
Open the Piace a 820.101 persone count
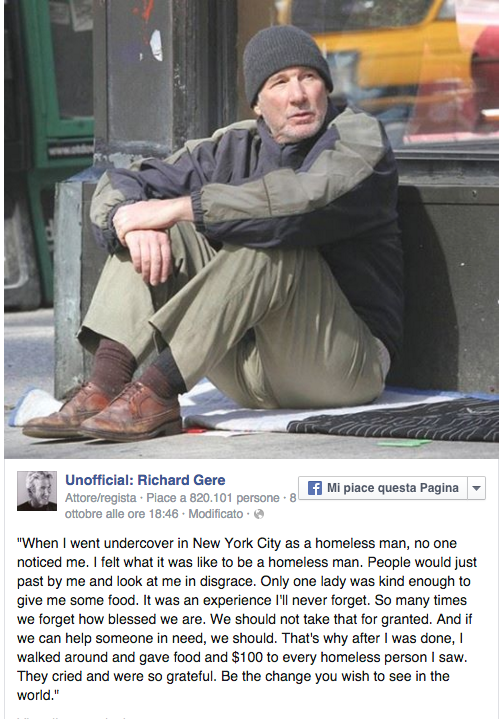click(x=213, y=498)
